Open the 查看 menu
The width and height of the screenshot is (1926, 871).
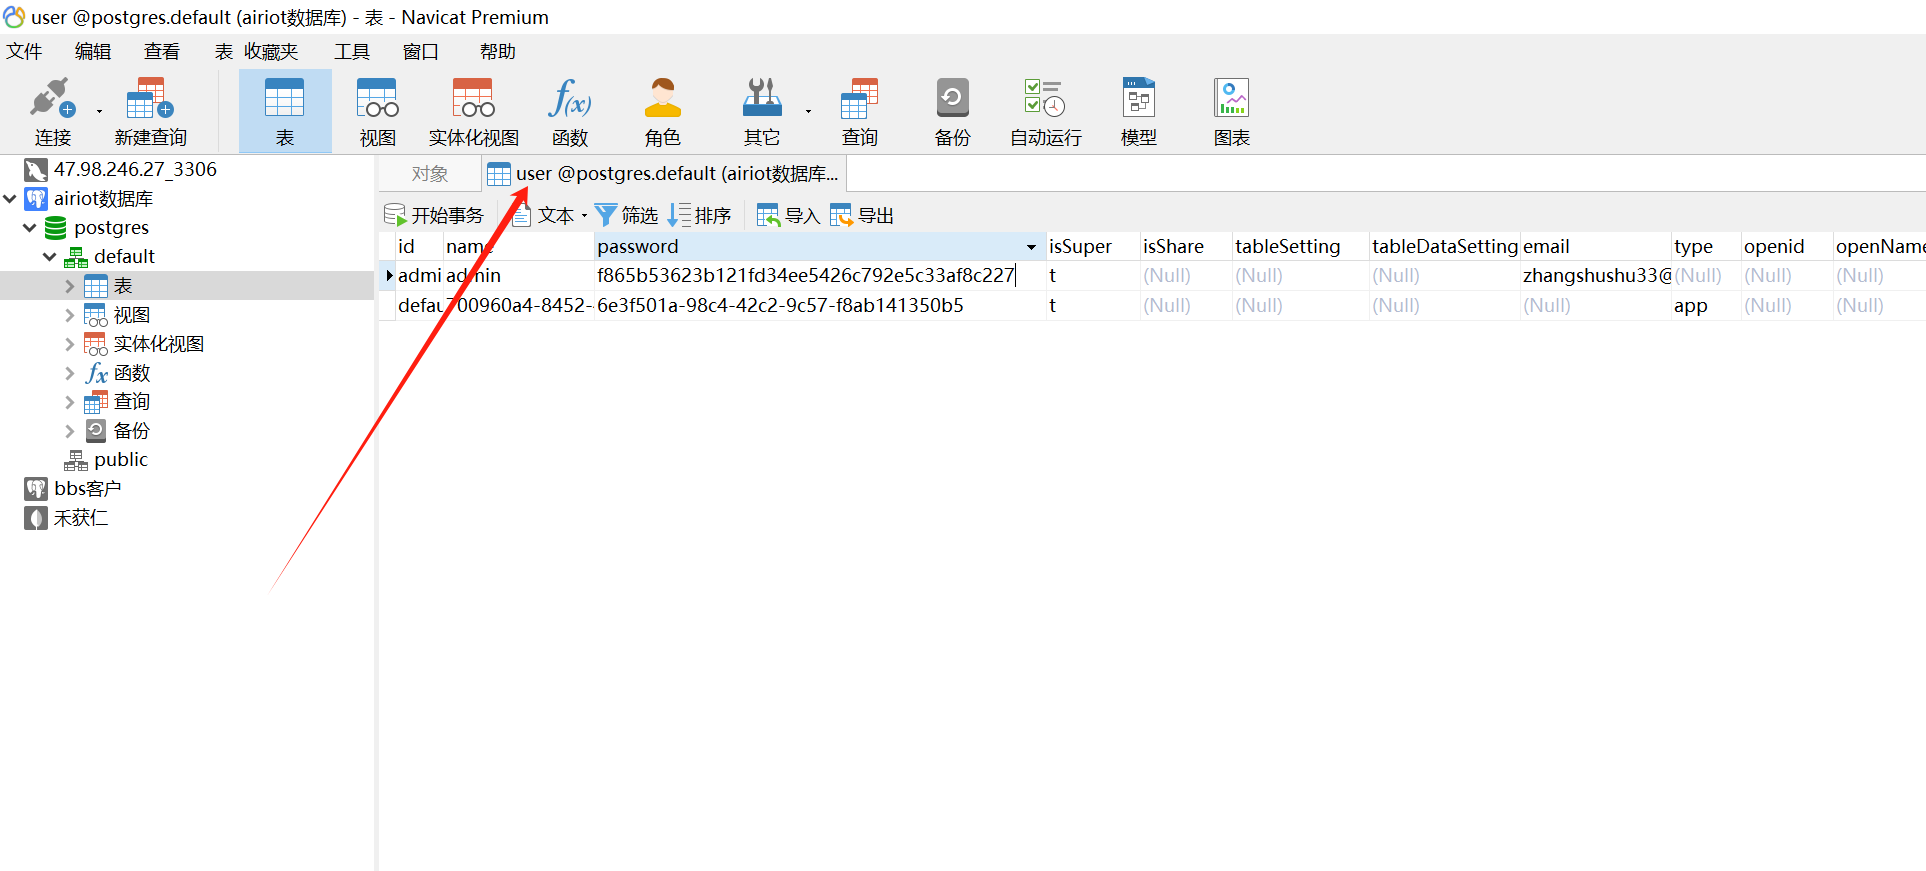(x=162, y=51)
